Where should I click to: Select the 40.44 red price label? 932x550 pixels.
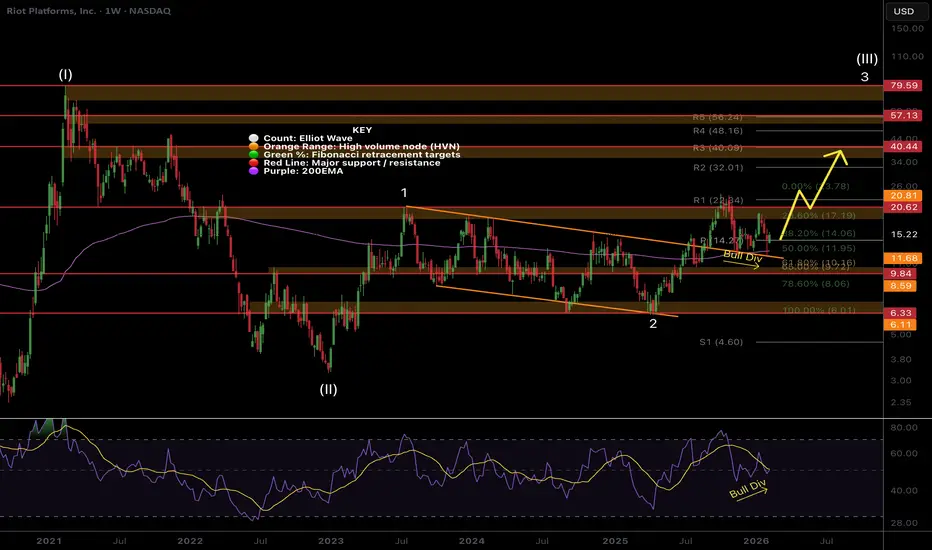[904, 146]
